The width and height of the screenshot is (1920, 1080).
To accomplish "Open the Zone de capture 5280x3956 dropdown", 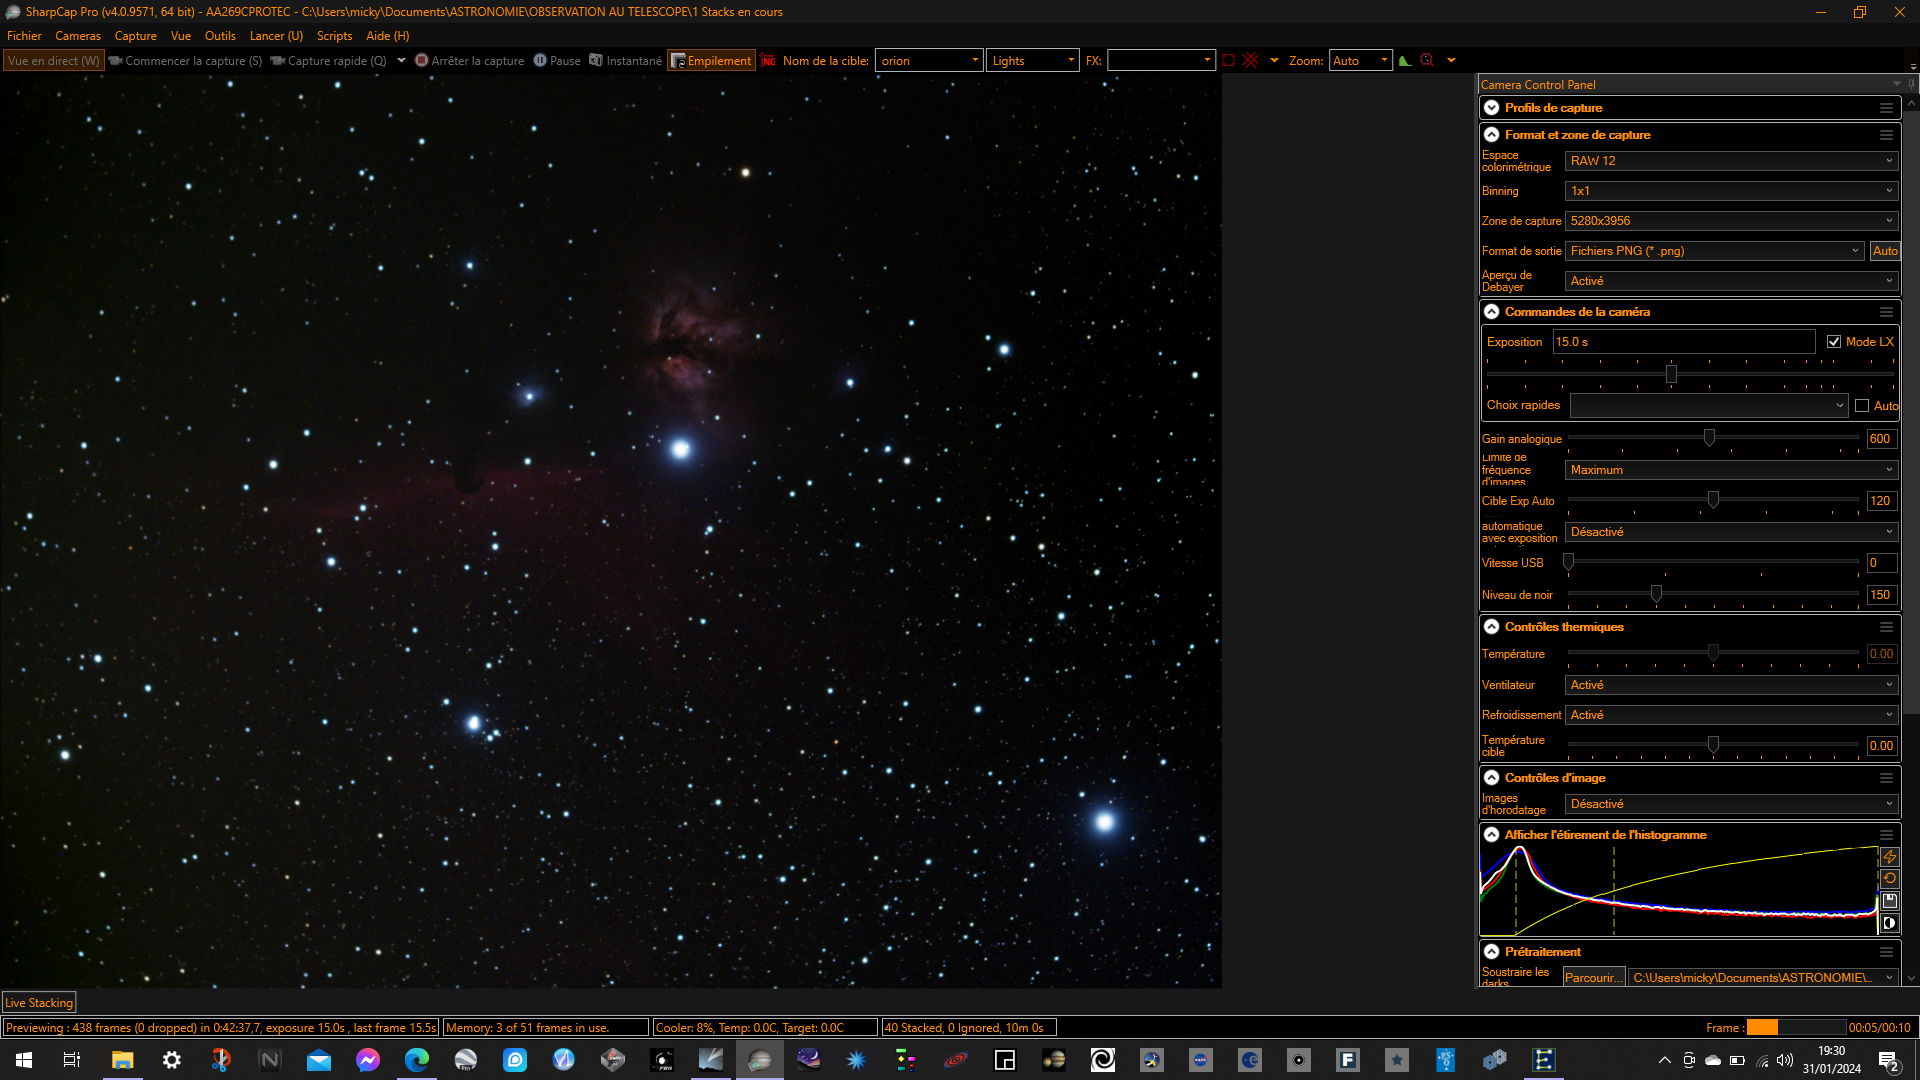I will click(x=1730, y=221).
